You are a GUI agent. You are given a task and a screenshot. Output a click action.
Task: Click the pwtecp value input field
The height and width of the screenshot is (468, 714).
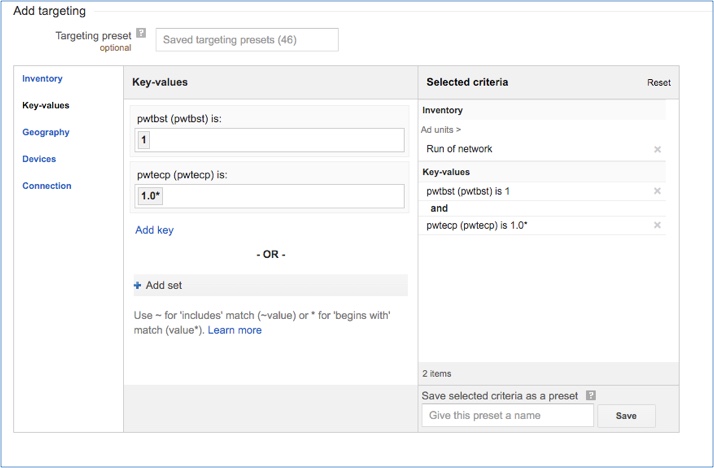point(270,196)
